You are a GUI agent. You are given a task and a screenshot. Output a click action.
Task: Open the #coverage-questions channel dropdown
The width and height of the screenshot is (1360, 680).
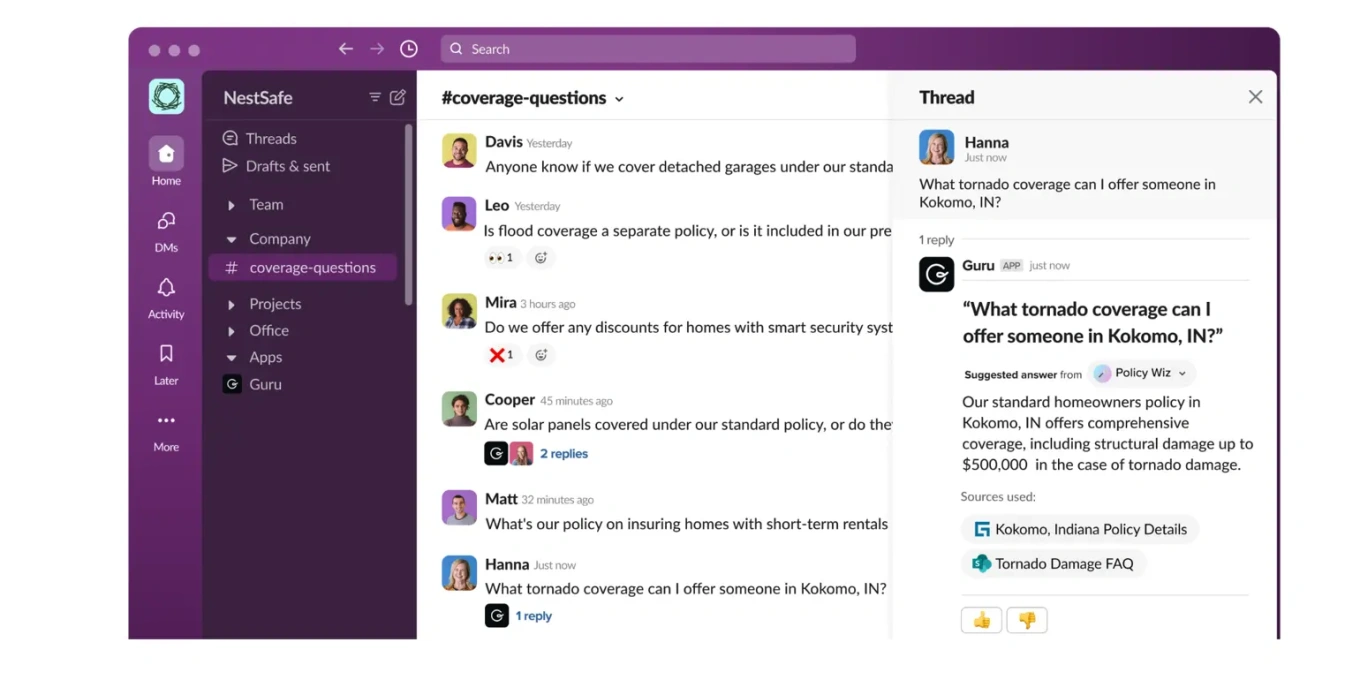click(x=619, y=99)
